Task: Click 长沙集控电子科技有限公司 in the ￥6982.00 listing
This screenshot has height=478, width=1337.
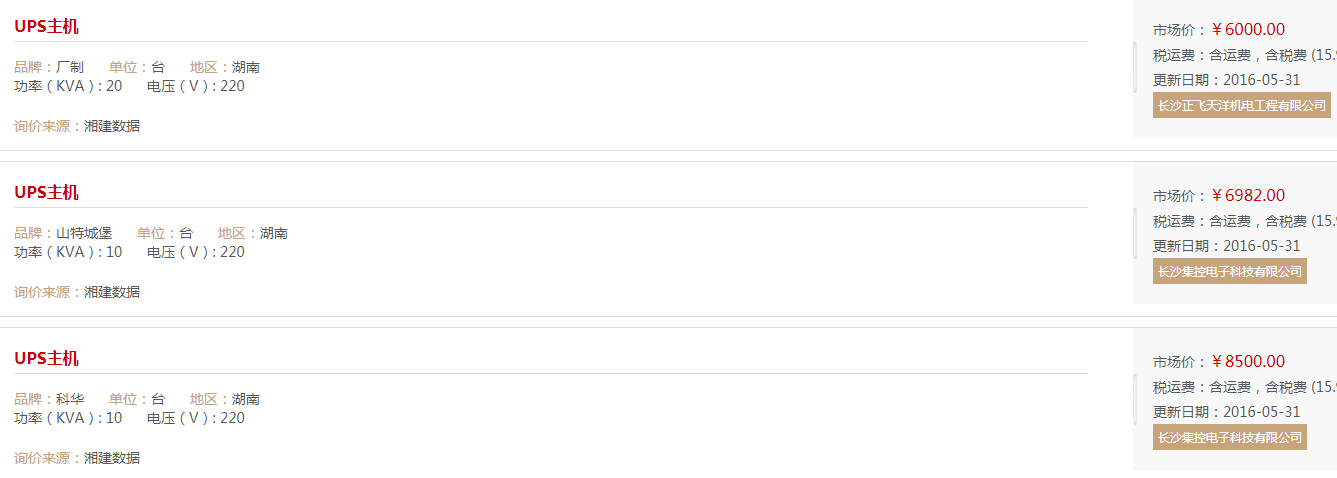Action: click(1230, 271)
